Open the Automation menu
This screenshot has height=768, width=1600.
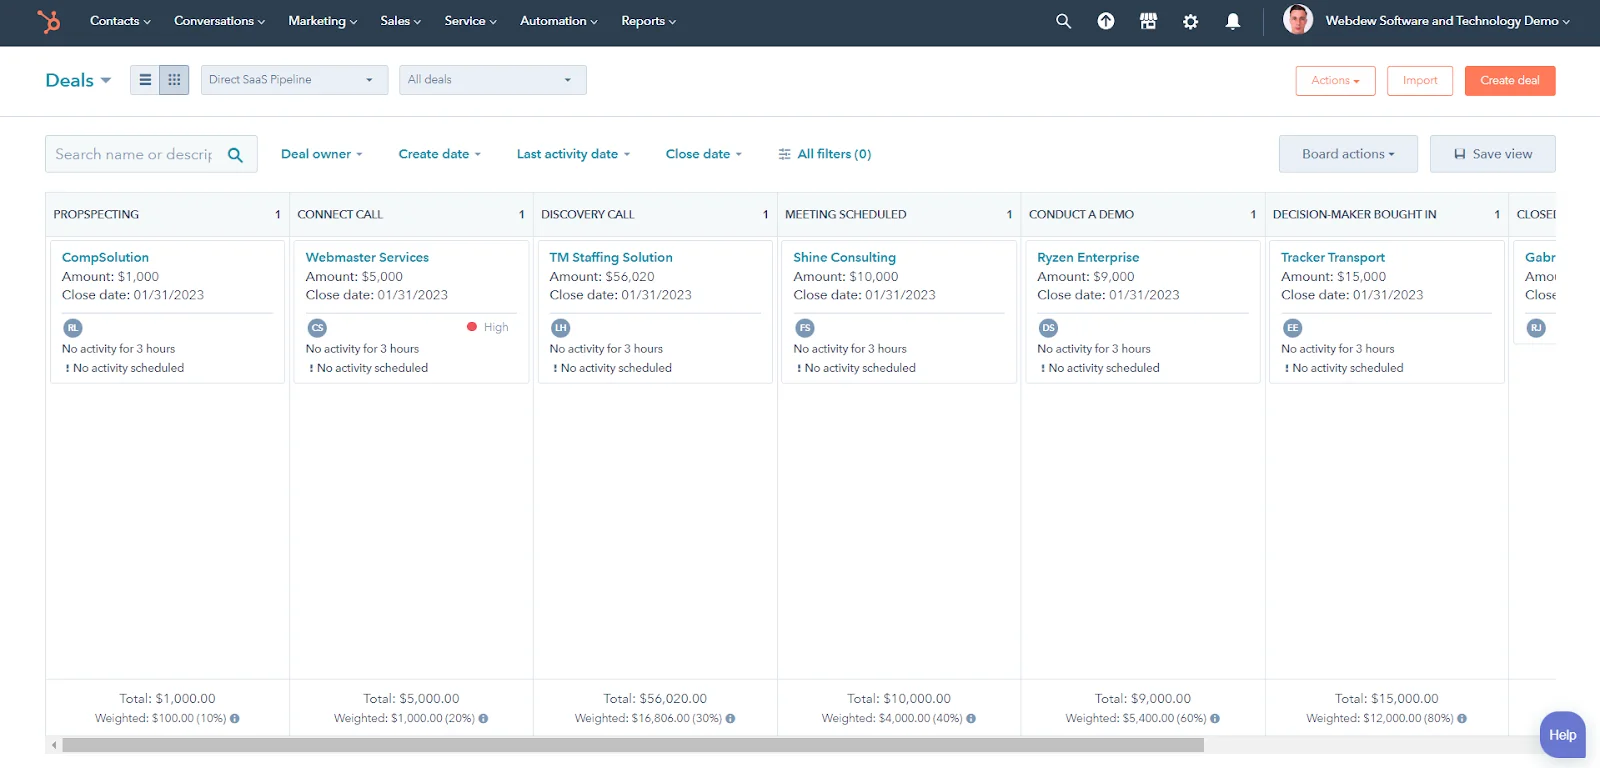pos(558,21)
